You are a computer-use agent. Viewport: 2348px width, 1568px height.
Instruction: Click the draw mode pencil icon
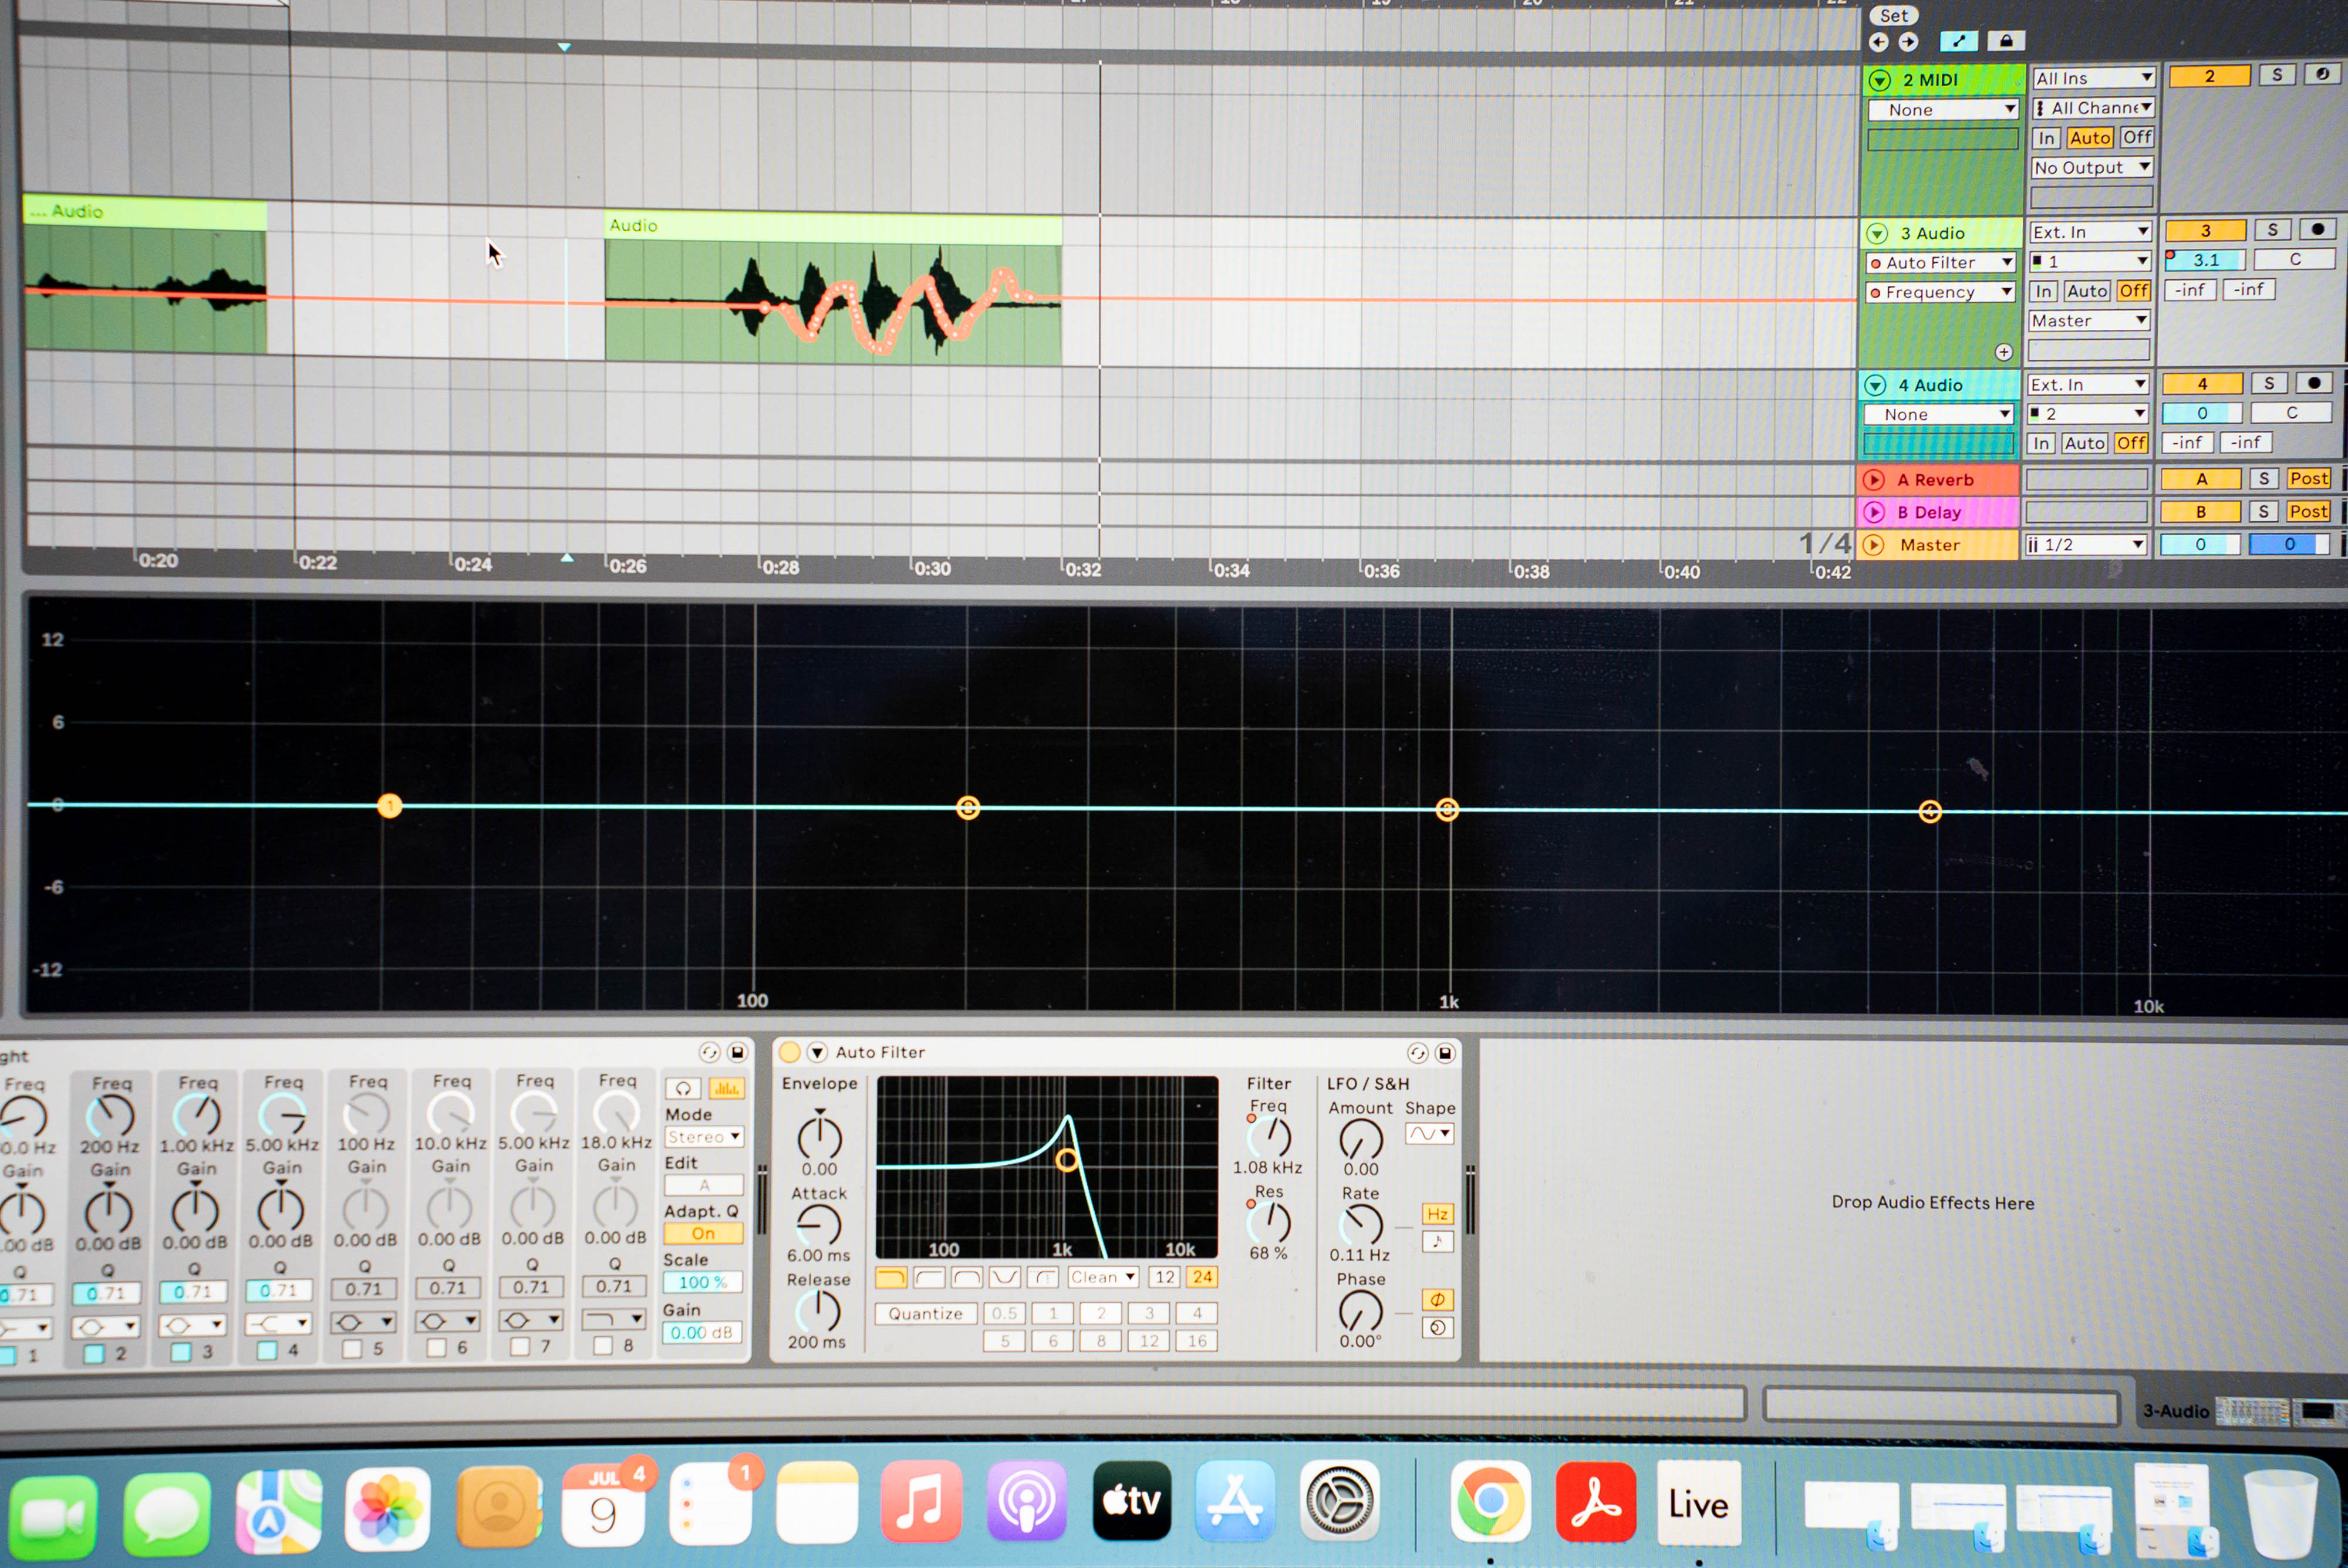1958,41
